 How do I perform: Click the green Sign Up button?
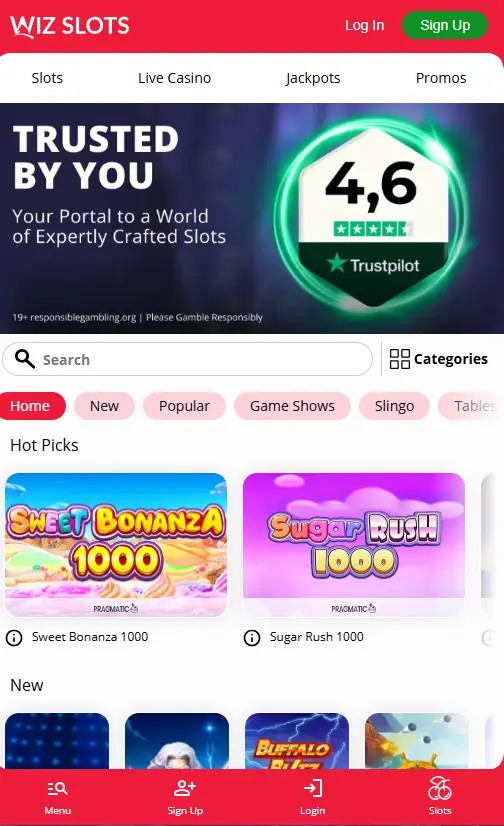tap(444, 25)
